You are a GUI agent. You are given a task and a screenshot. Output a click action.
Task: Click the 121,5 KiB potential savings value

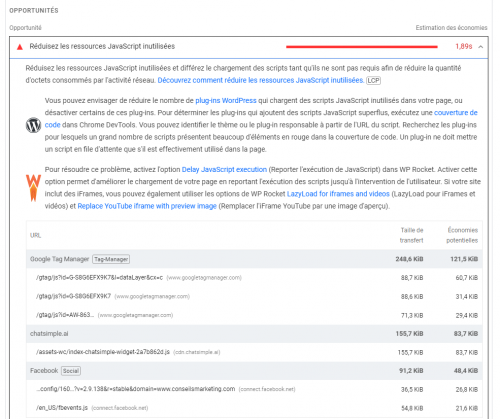click(x=464, y=259)
